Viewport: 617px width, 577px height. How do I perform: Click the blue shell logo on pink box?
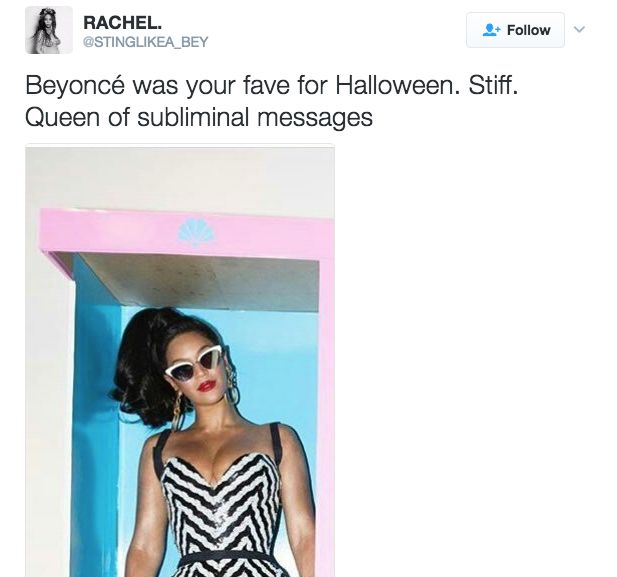coord(196,232)
